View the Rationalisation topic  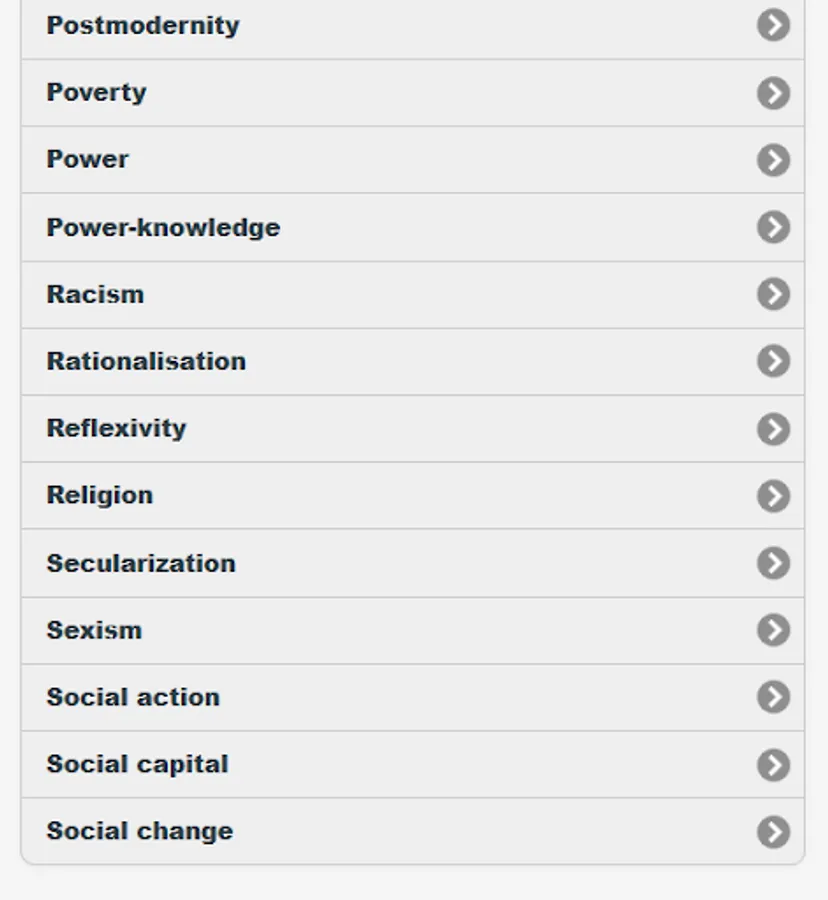coord(146,361)
